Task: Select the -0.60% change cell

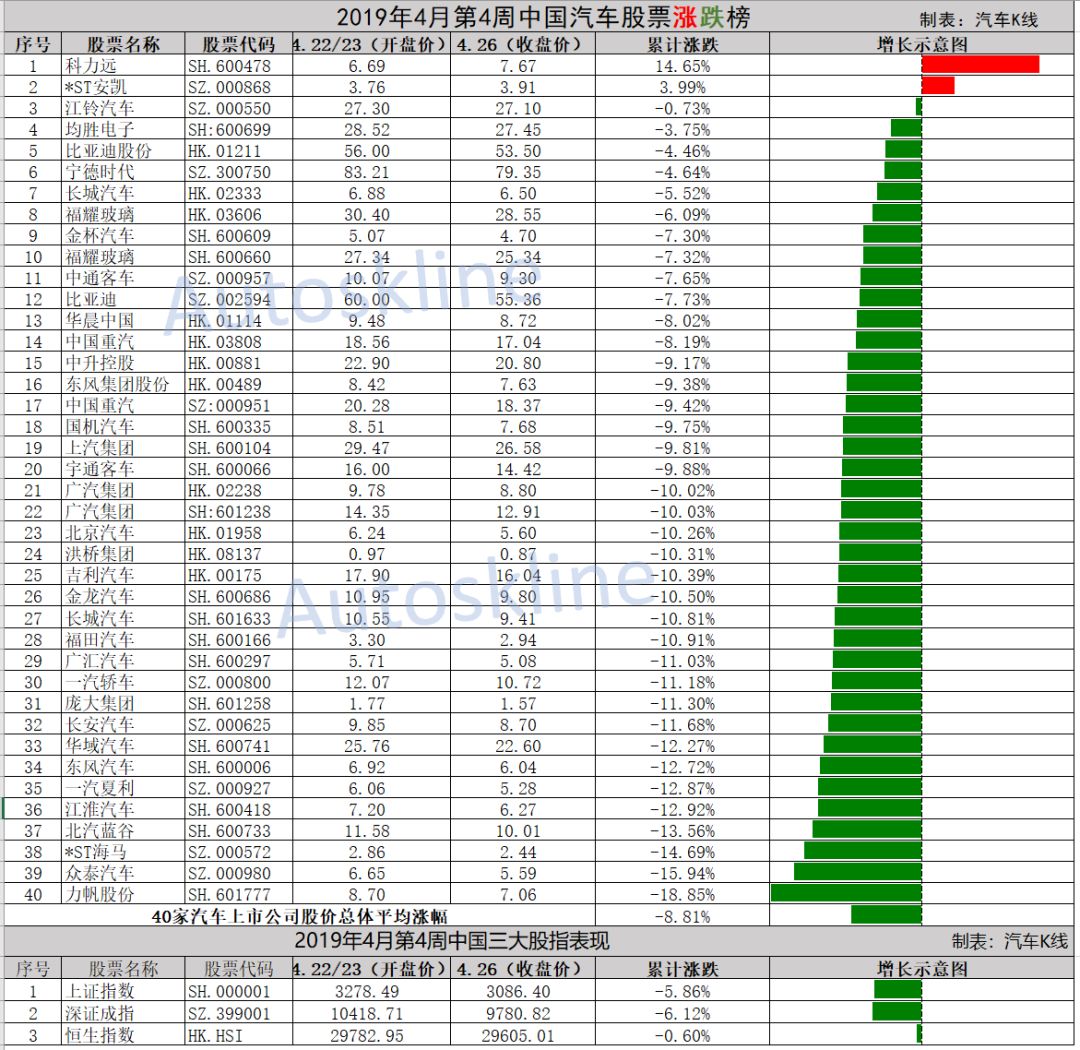Action: click(x=682, y=1036)
